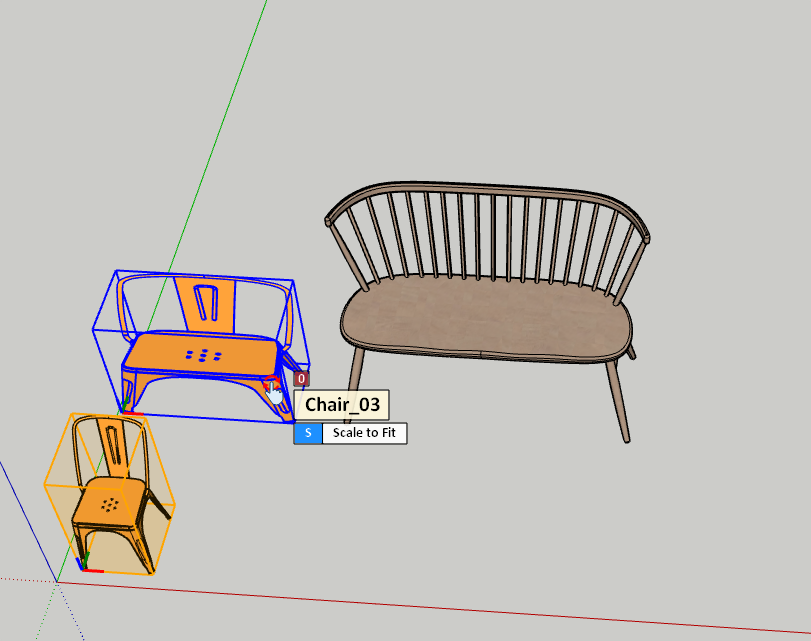Click the Chair_03 tooltip label
This screenshot has width=811, height=641.
point(342,405)
